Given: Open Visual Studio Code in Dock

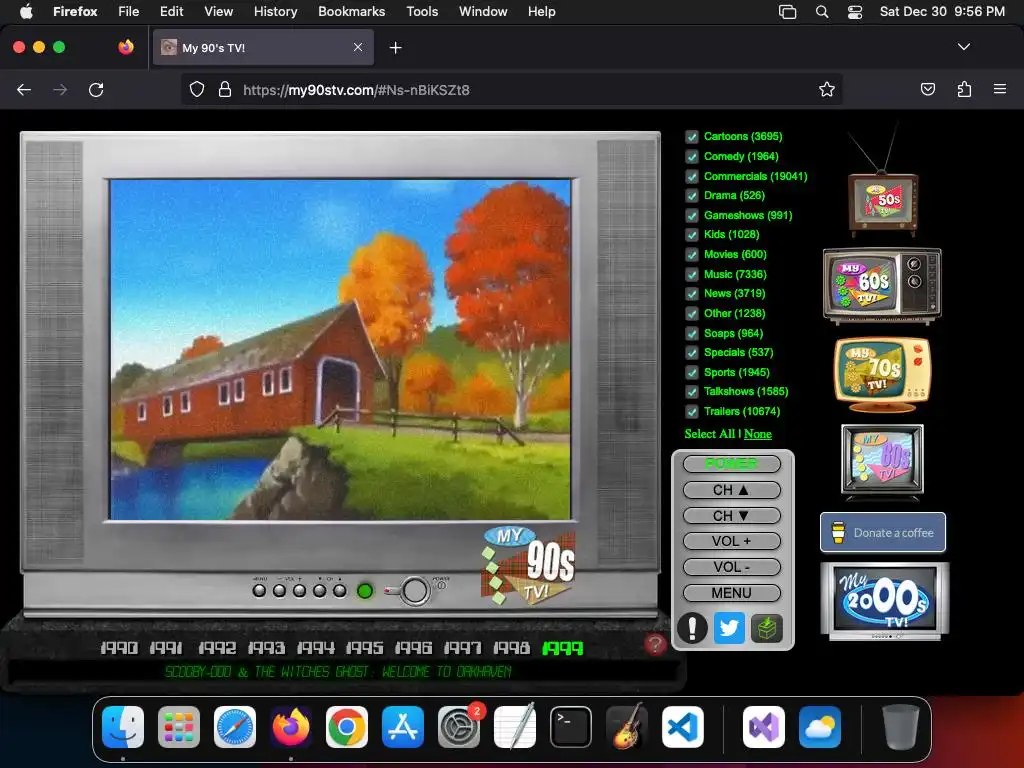Looking at the screenshot, I should pyautogui.click(x=682, y=727).
